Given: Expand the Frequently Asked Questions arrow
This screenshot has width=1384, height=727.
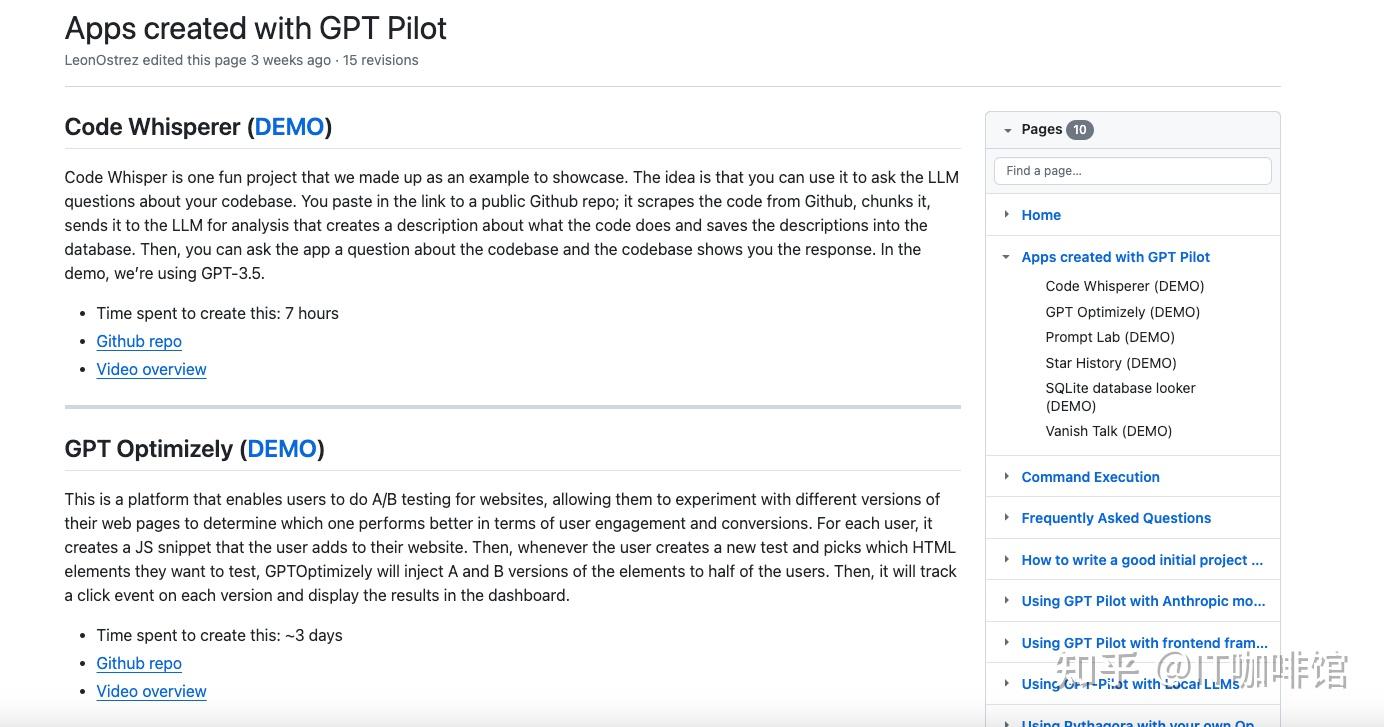Looking at the screenshot, I should tap(1007, 518).
